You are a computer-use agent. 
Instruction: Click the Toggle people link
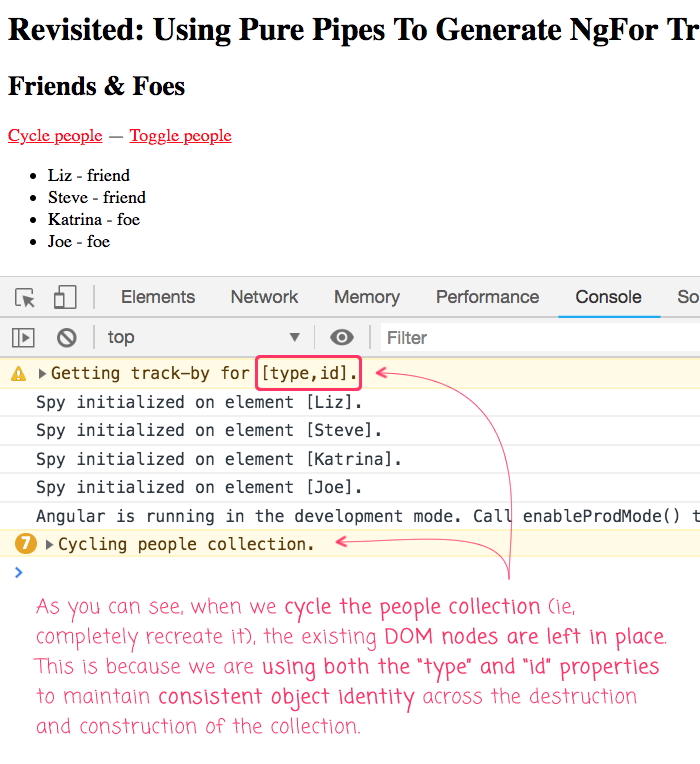[180, 135]
